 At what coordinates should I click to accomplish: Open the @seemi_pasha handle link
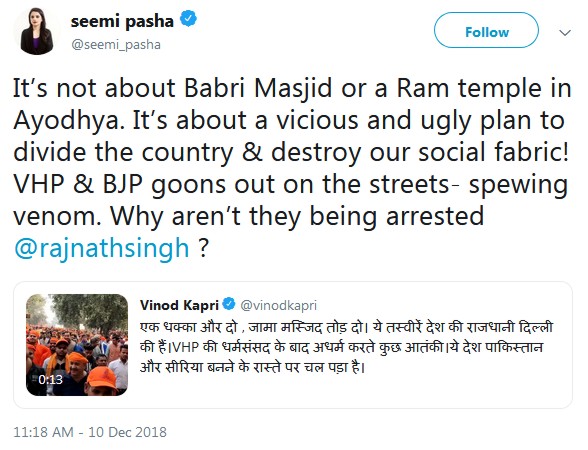click(x=116, y=45)
